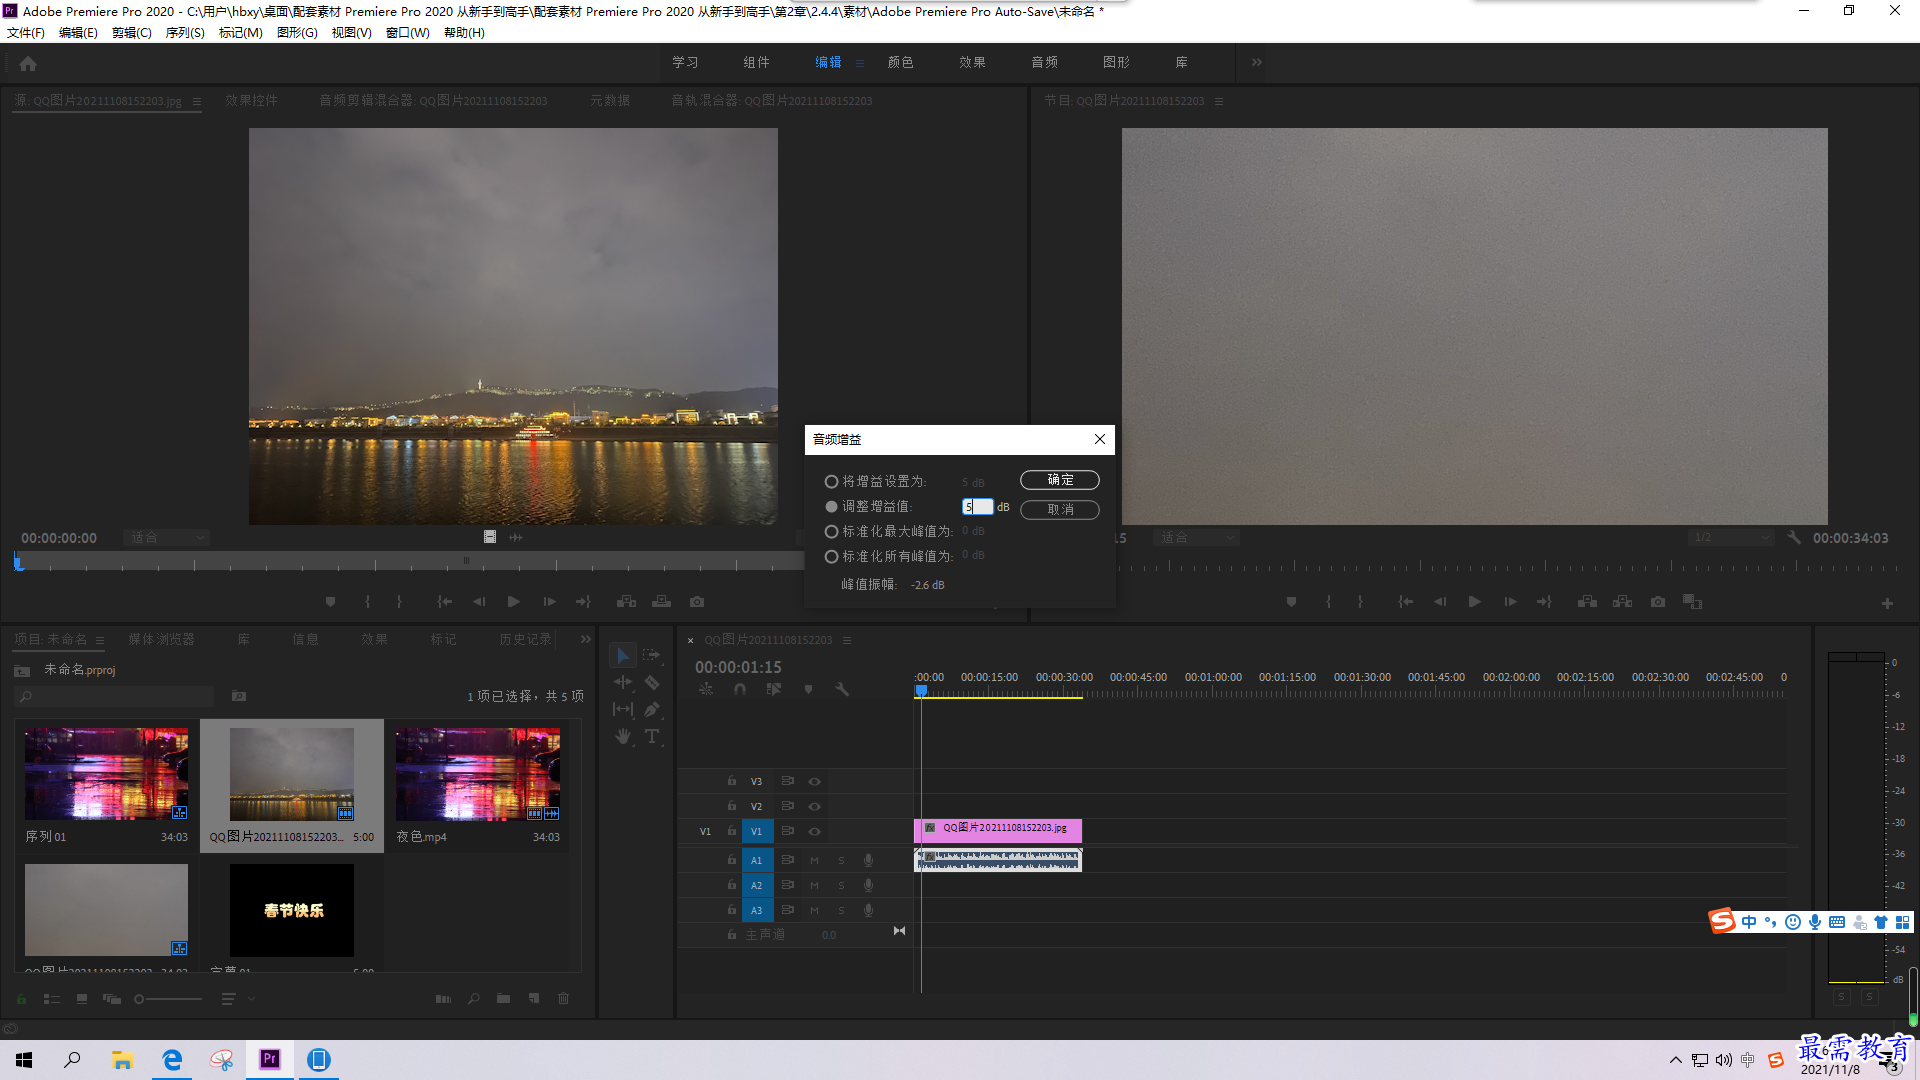Toggle V3 track output eye
Viewport: 1920px width, 1080px height.
814,781
